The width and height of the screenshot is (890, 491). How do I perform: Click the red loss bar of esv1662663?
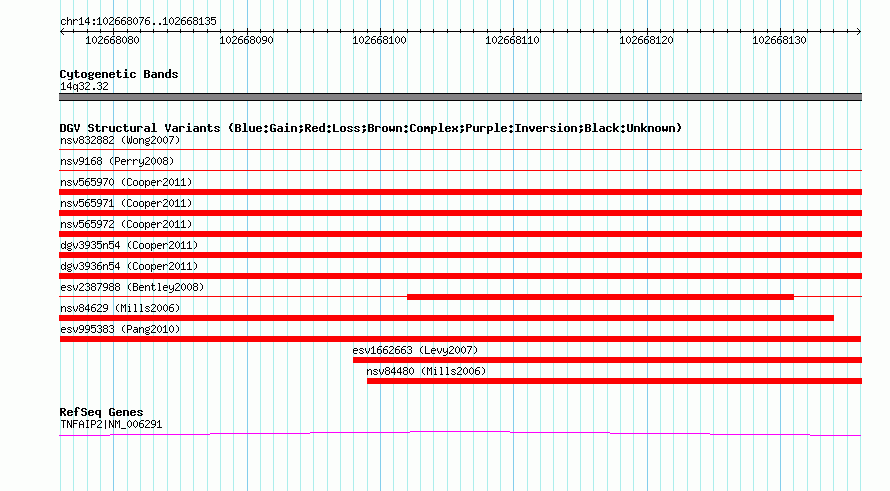607,360
